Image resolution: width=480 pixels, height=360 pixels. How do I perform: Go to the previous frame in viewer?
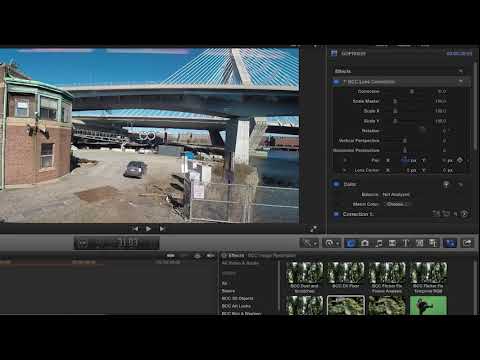(135, 229)
